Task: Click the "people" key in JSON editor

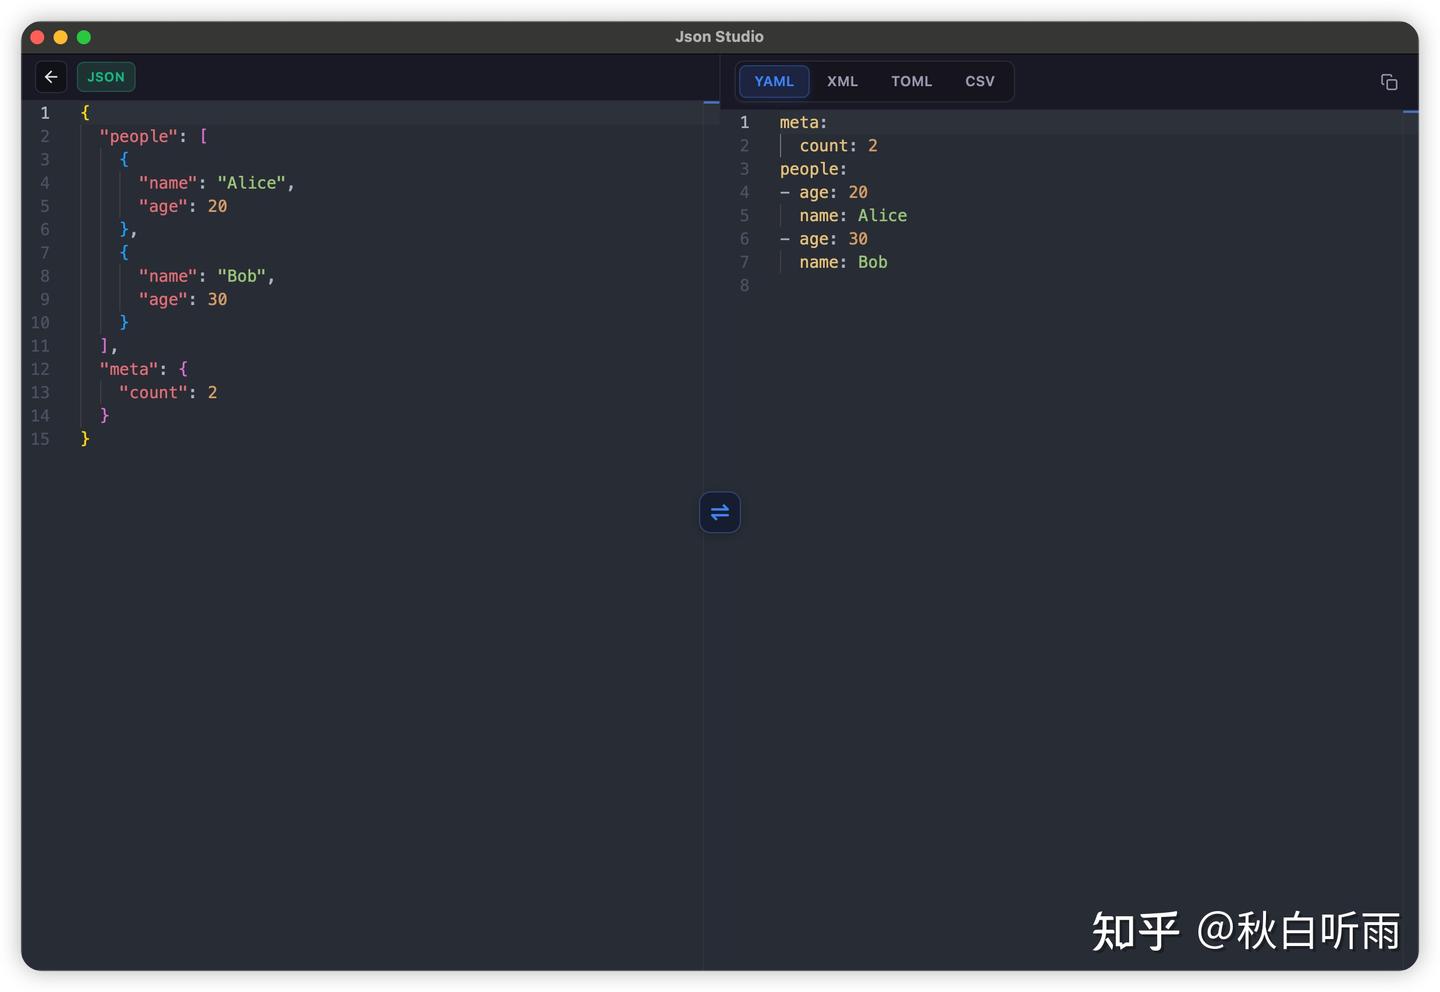Action: [139, 136]
